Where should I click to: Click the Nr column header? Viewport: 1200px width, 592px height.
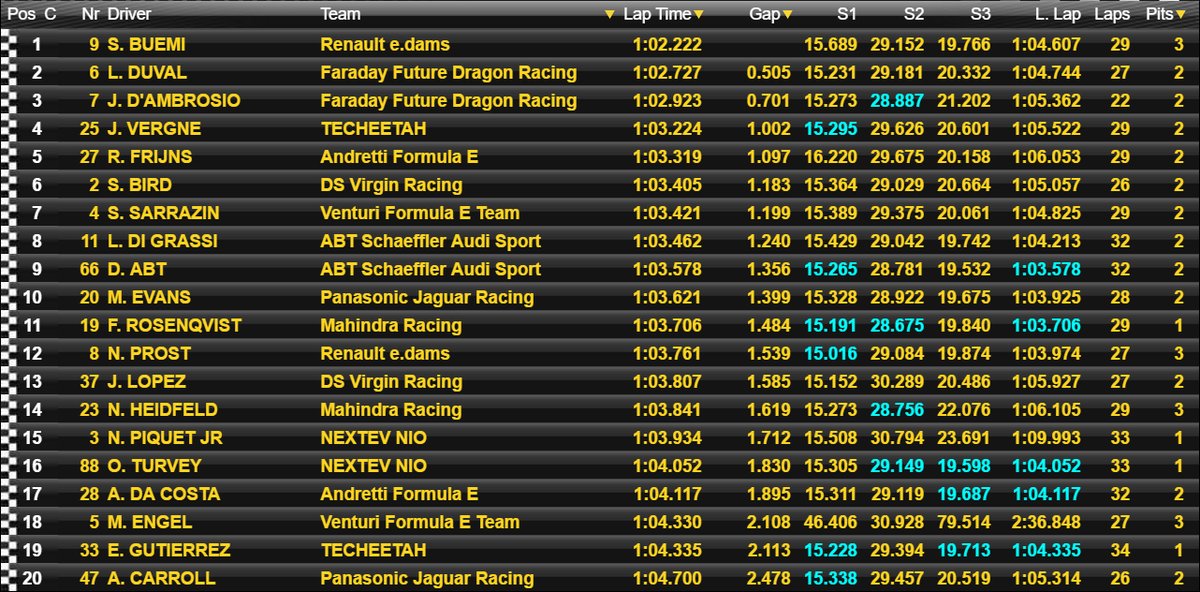pos(90,15)
